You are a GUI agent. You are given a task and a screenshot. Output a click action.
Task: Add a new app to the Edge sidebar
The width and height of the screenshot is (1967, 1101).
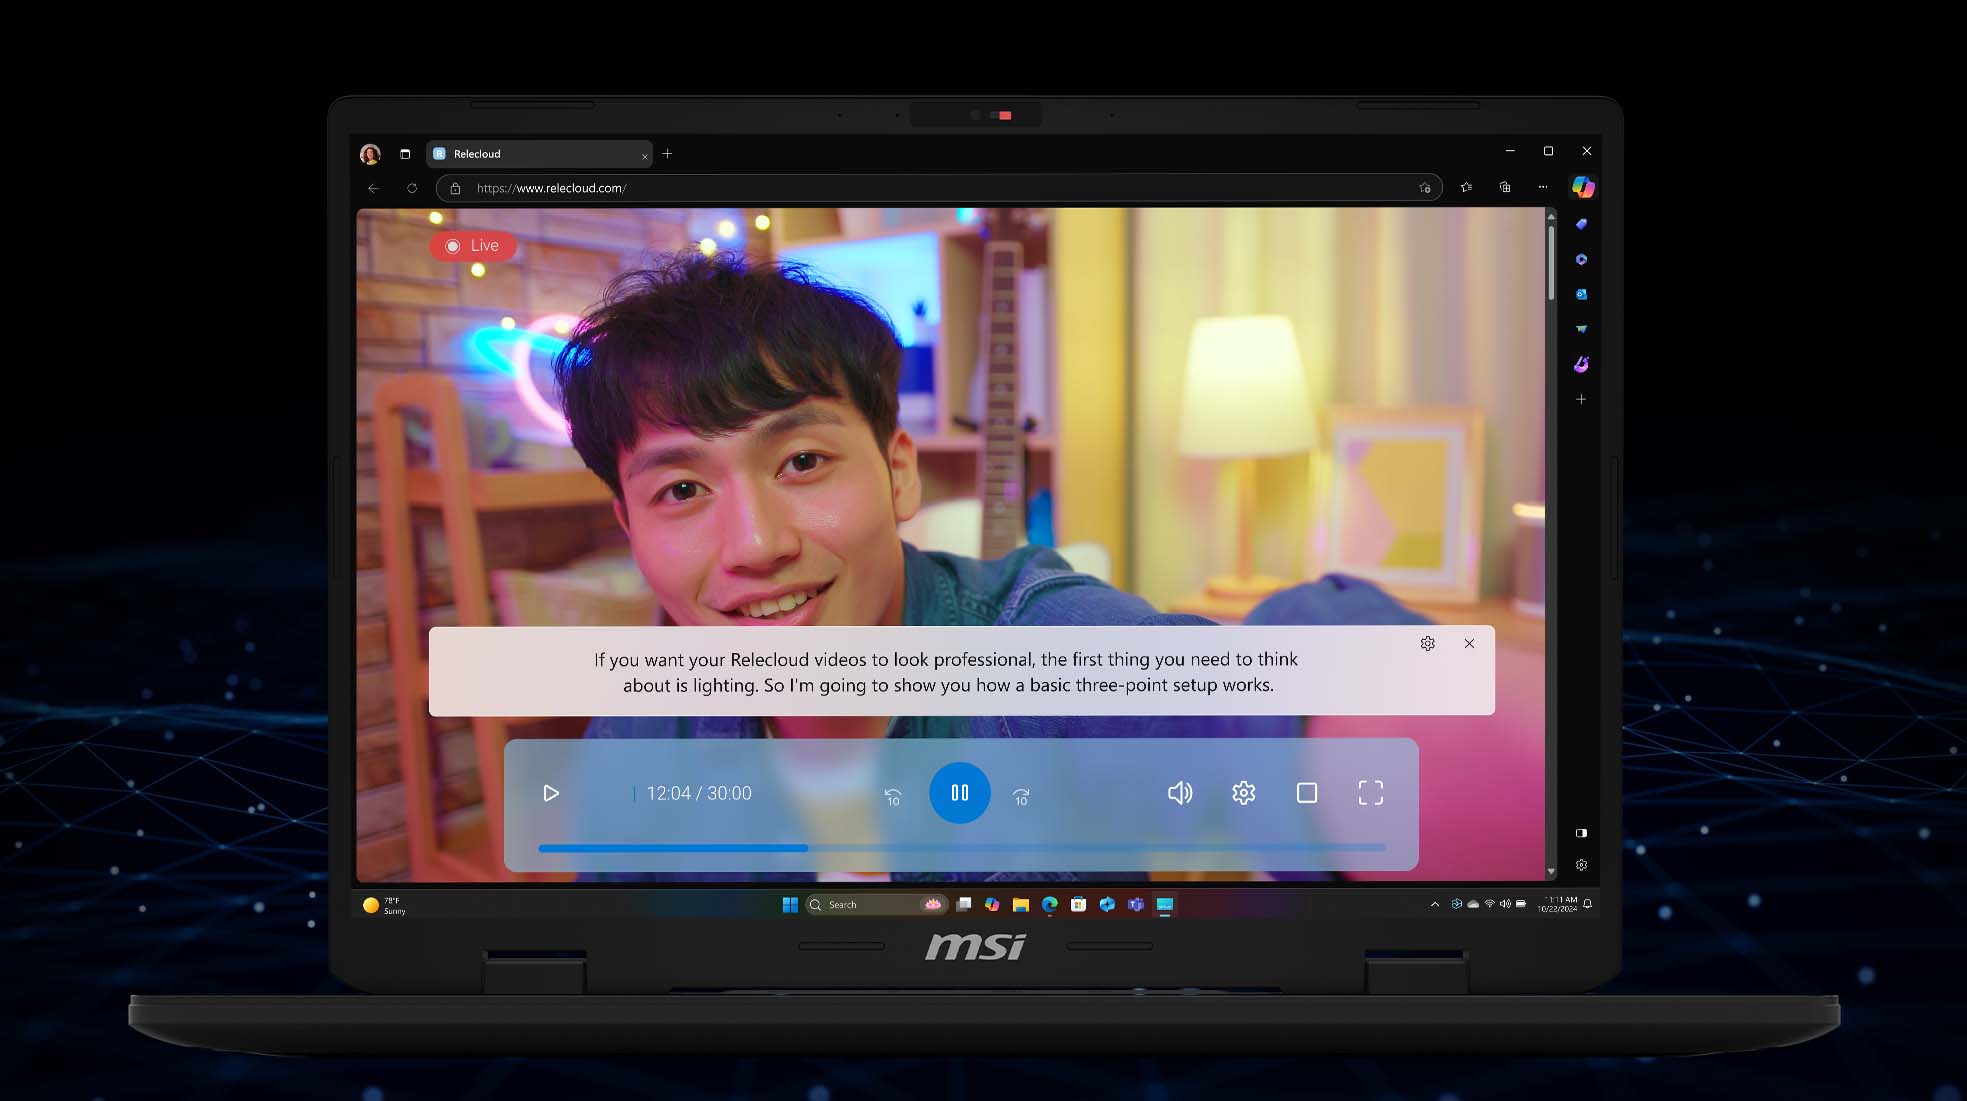(1581, 399)
